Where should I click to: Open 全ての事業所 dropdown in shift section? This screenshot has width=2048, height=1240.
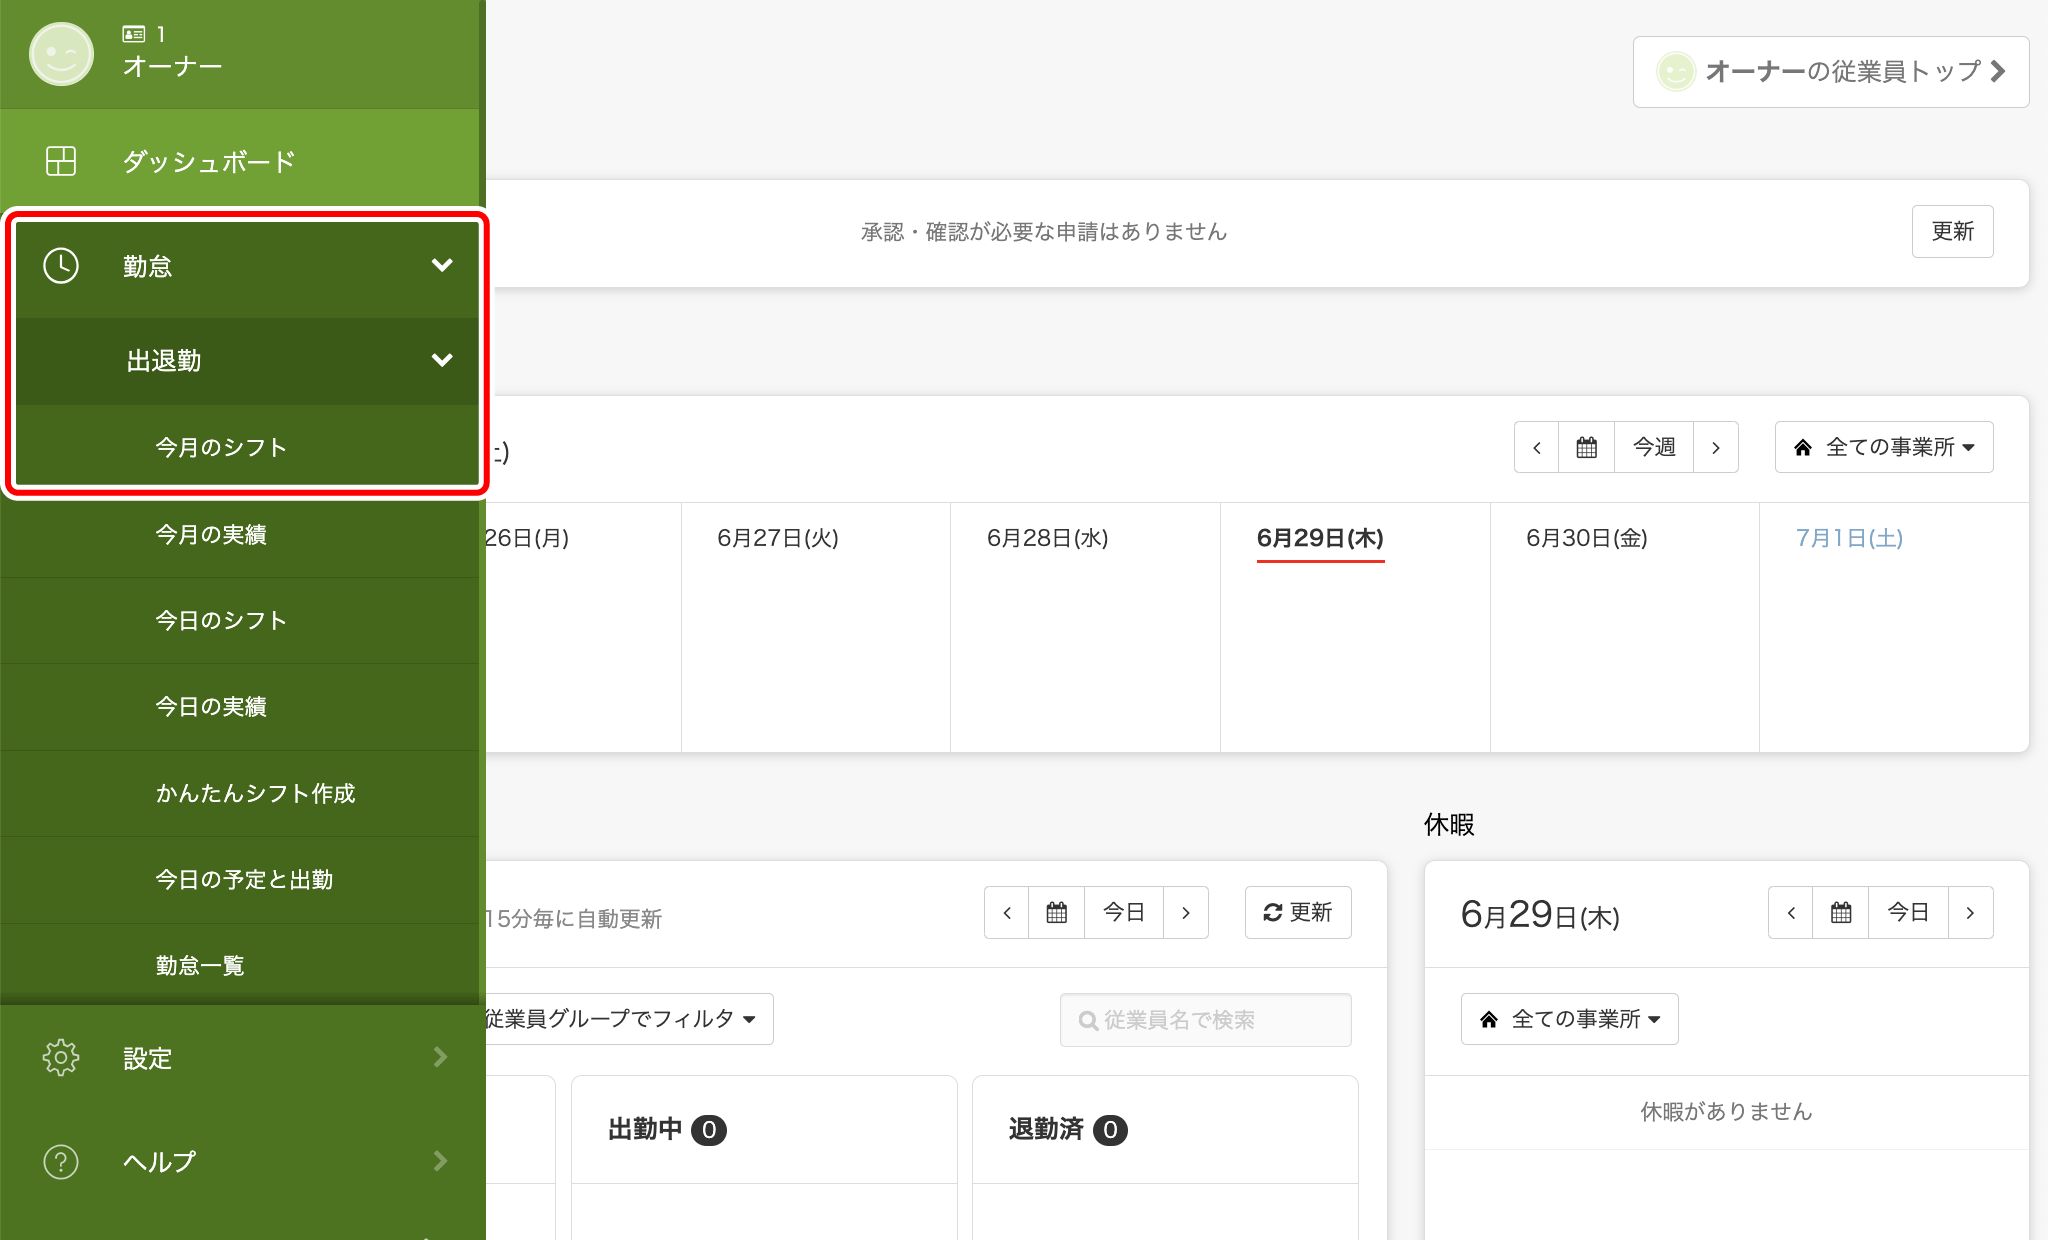[1884, 447]
